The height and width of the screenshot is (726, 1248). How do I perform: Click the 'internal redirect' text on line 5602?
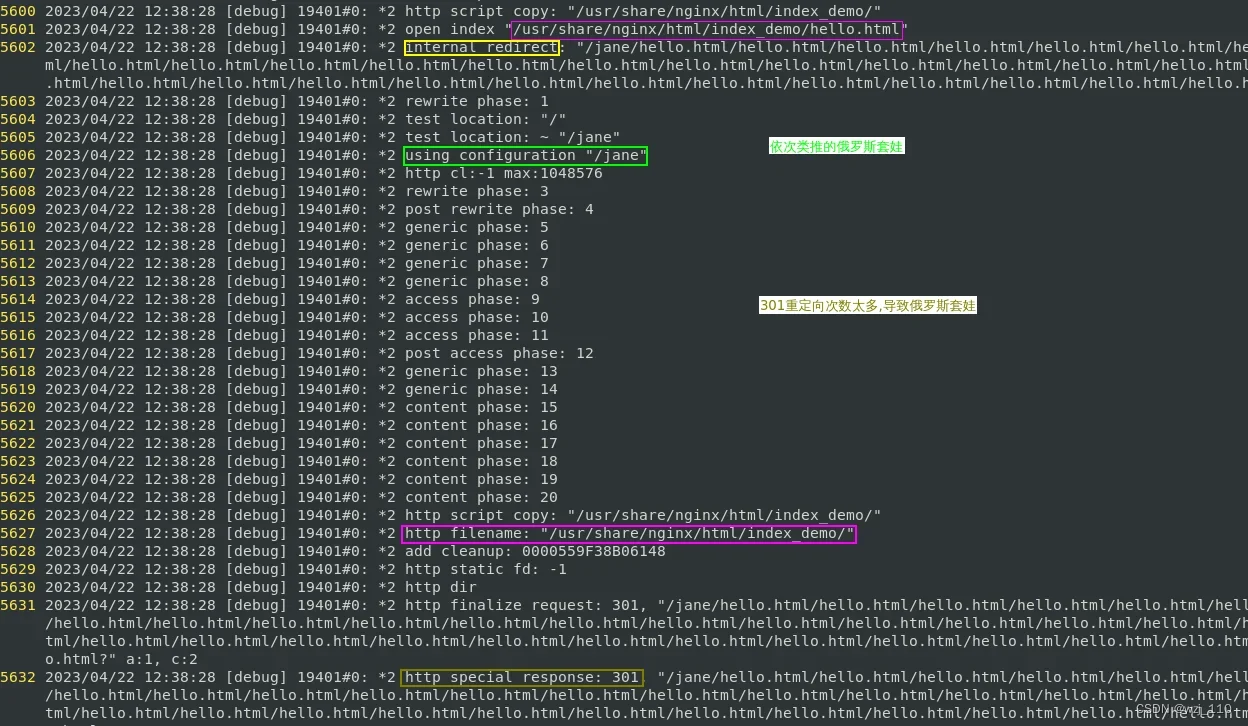(481, 47)
